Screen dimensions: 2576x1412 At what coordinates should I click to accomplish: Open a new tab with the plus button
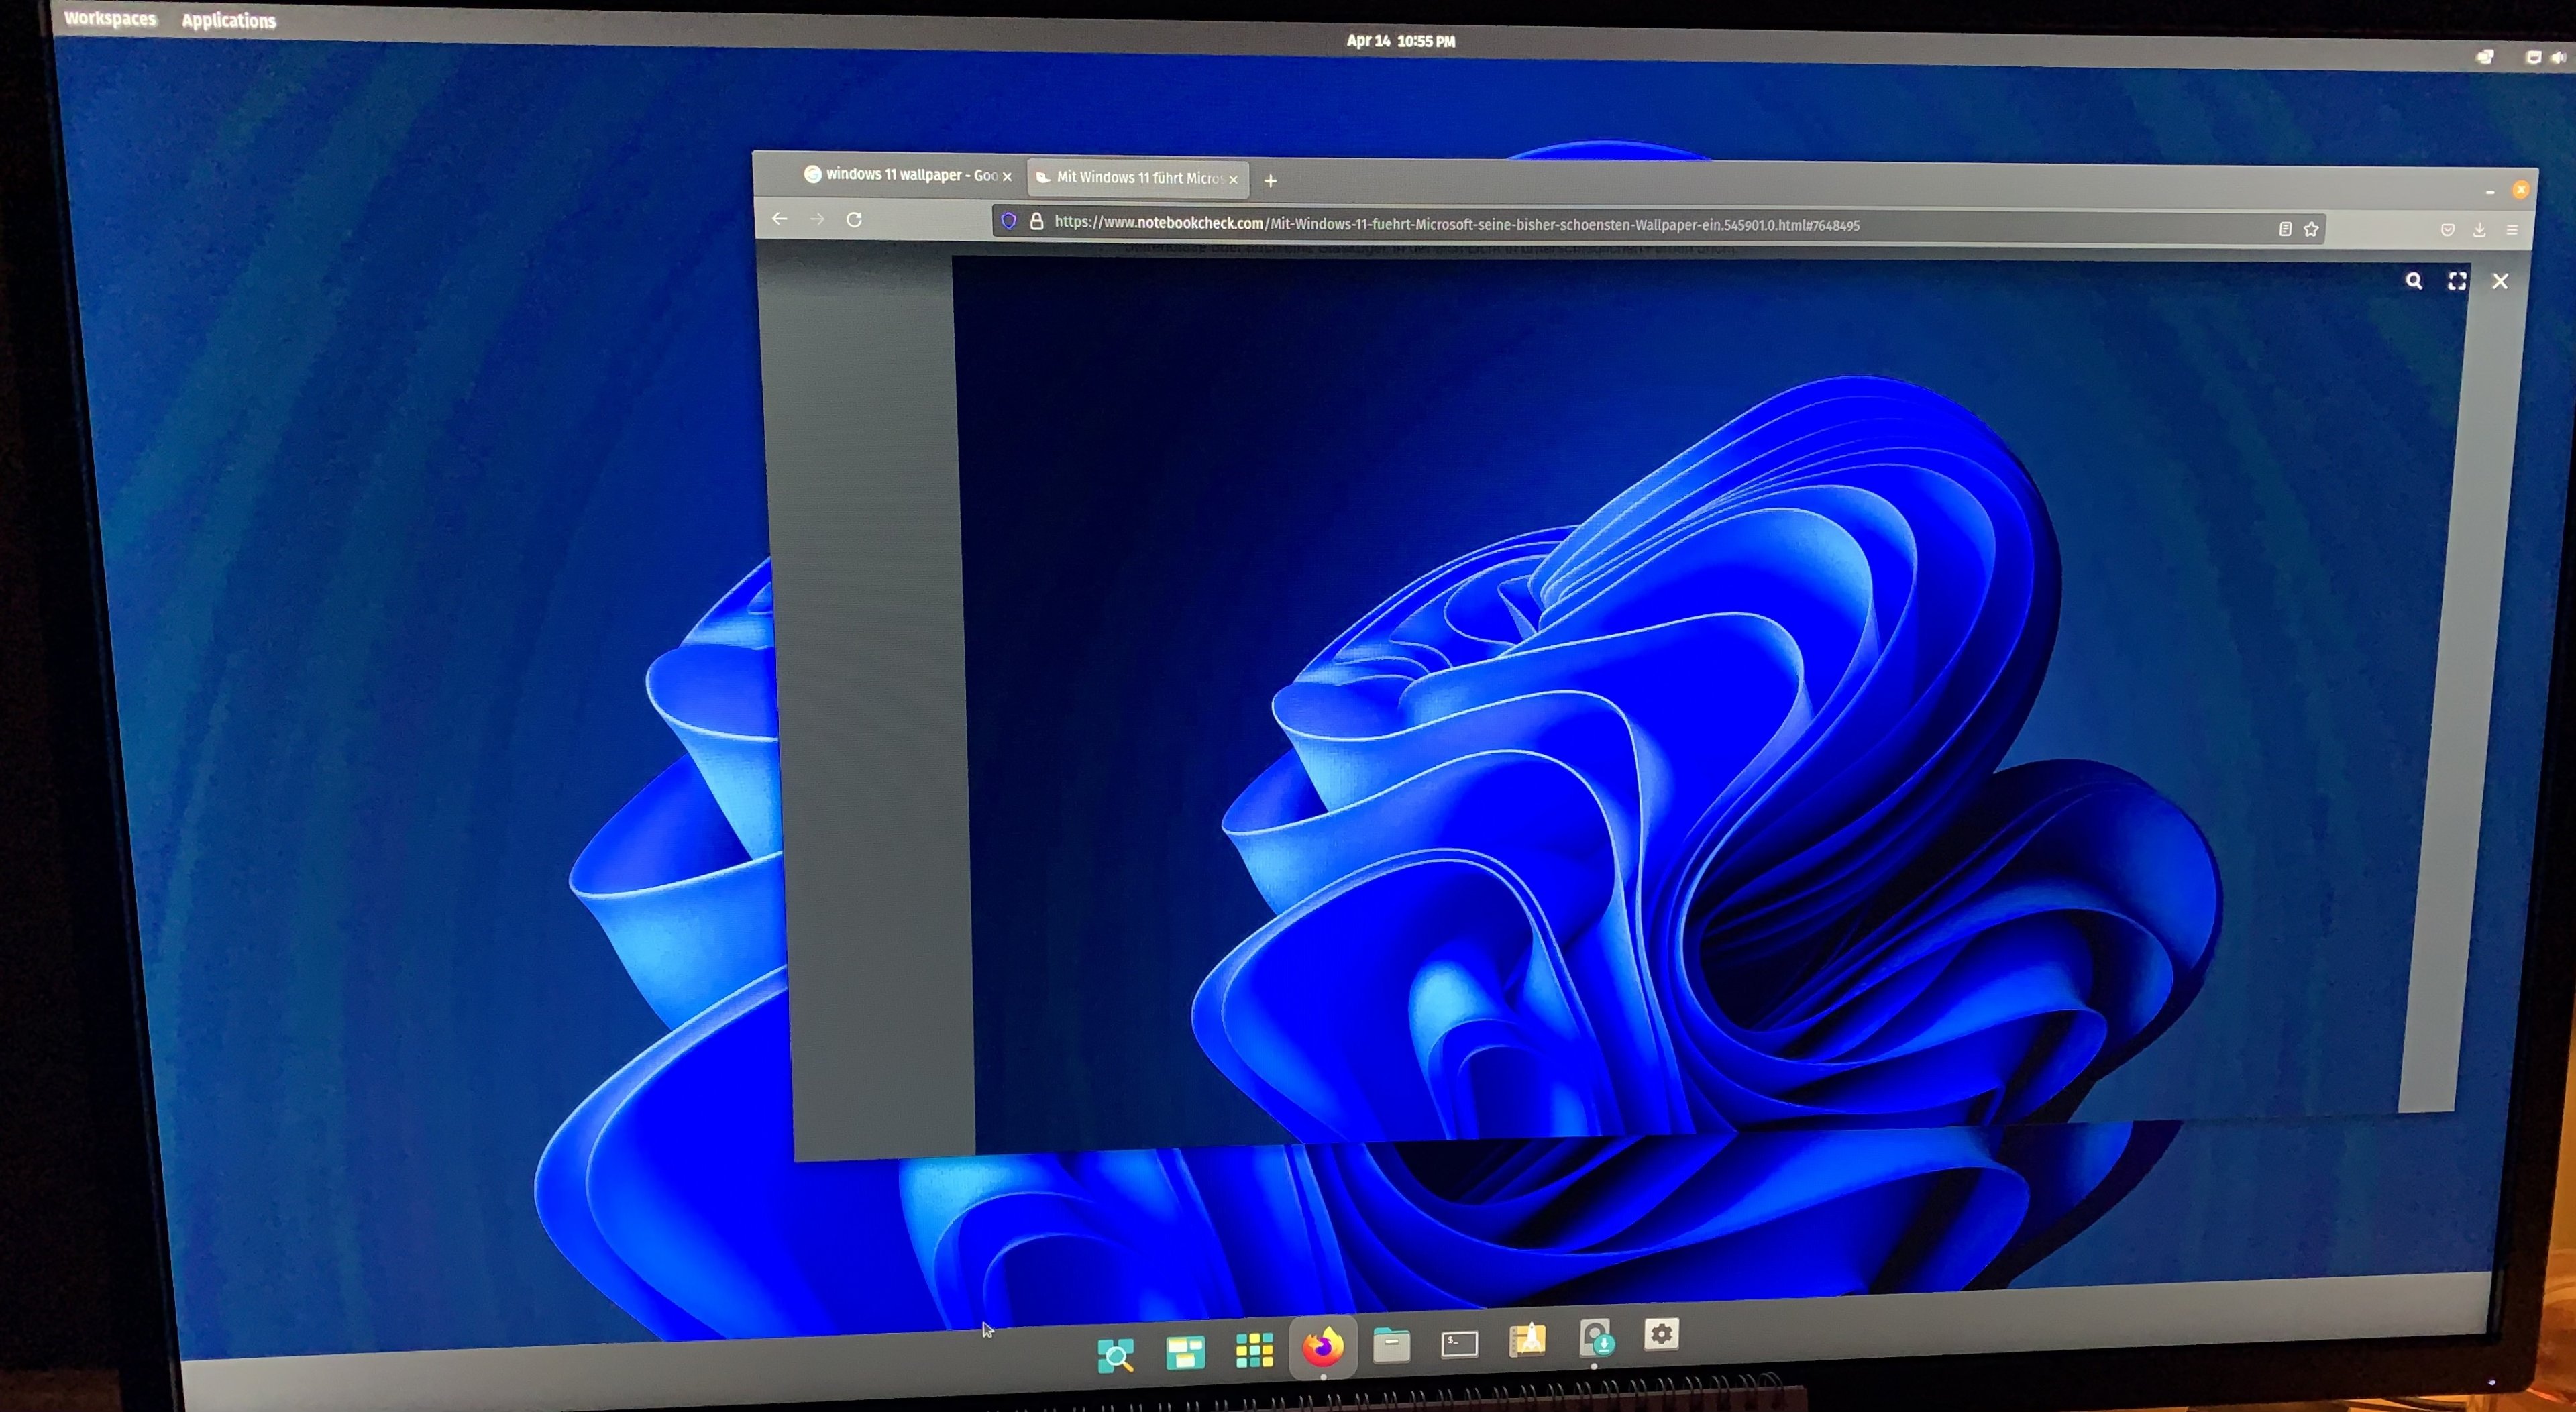tap(1270, 181)
